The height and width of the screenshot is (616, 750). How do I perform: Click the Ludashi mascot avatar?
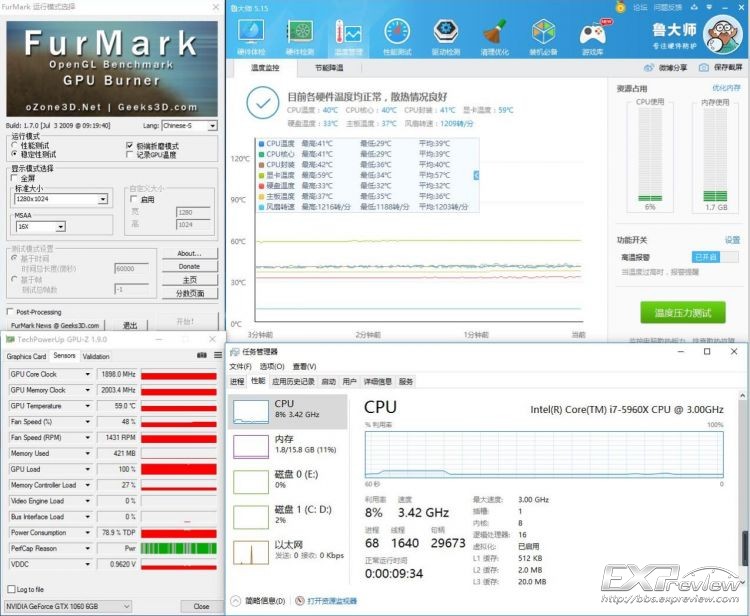pos(722,34)
